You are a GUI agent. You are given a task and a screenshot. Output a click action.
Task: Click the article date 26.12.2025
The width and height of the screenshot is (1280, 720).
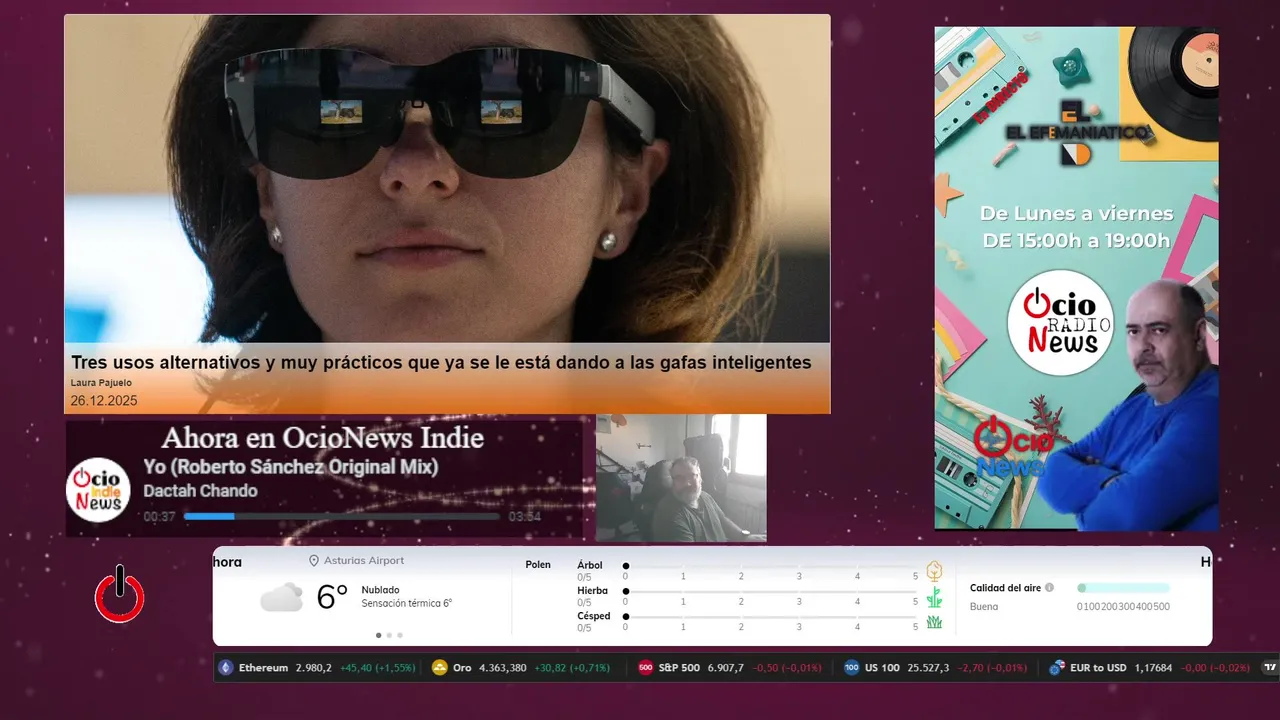[104, 401]
